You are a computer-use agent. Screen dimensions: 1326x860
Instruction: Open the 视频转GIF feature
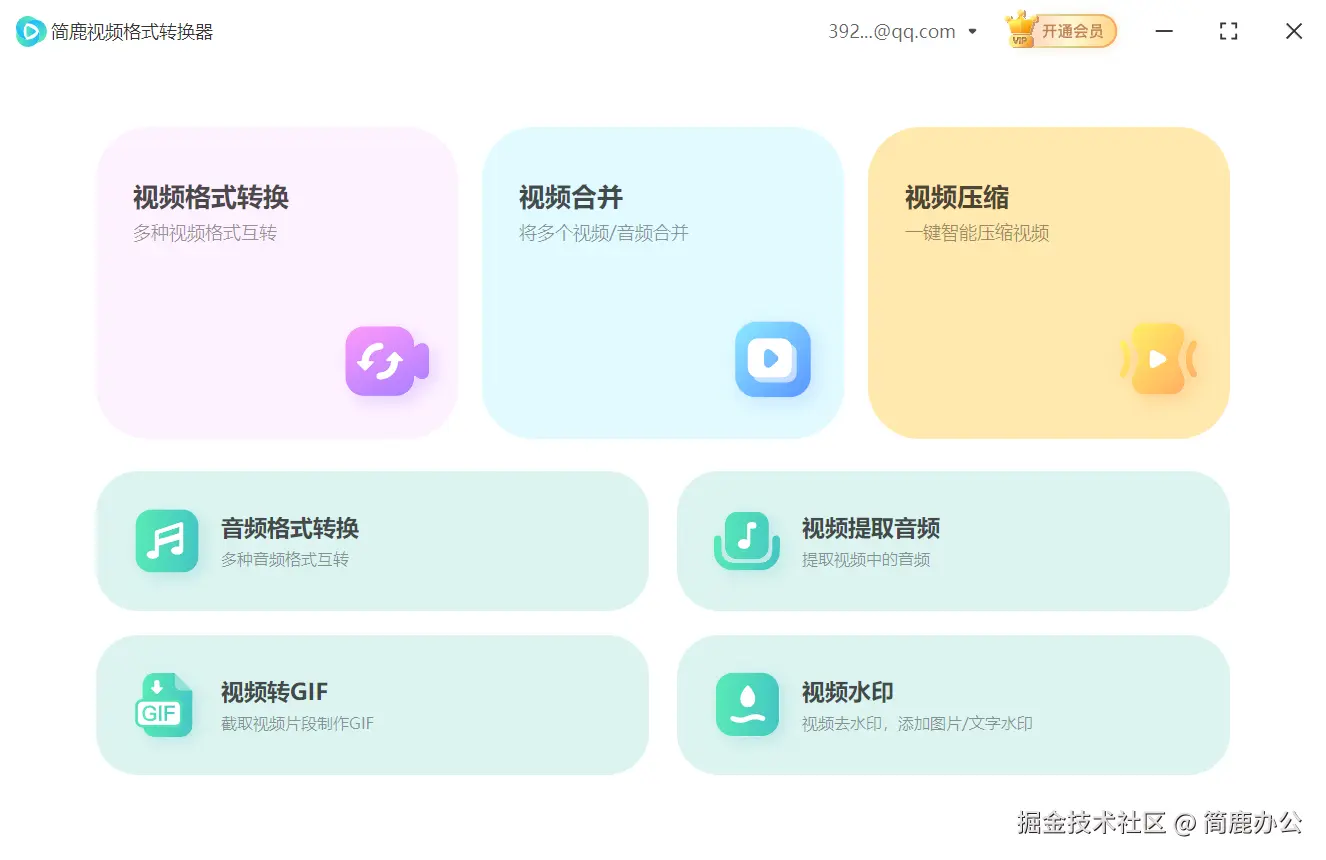coord(372,705)
